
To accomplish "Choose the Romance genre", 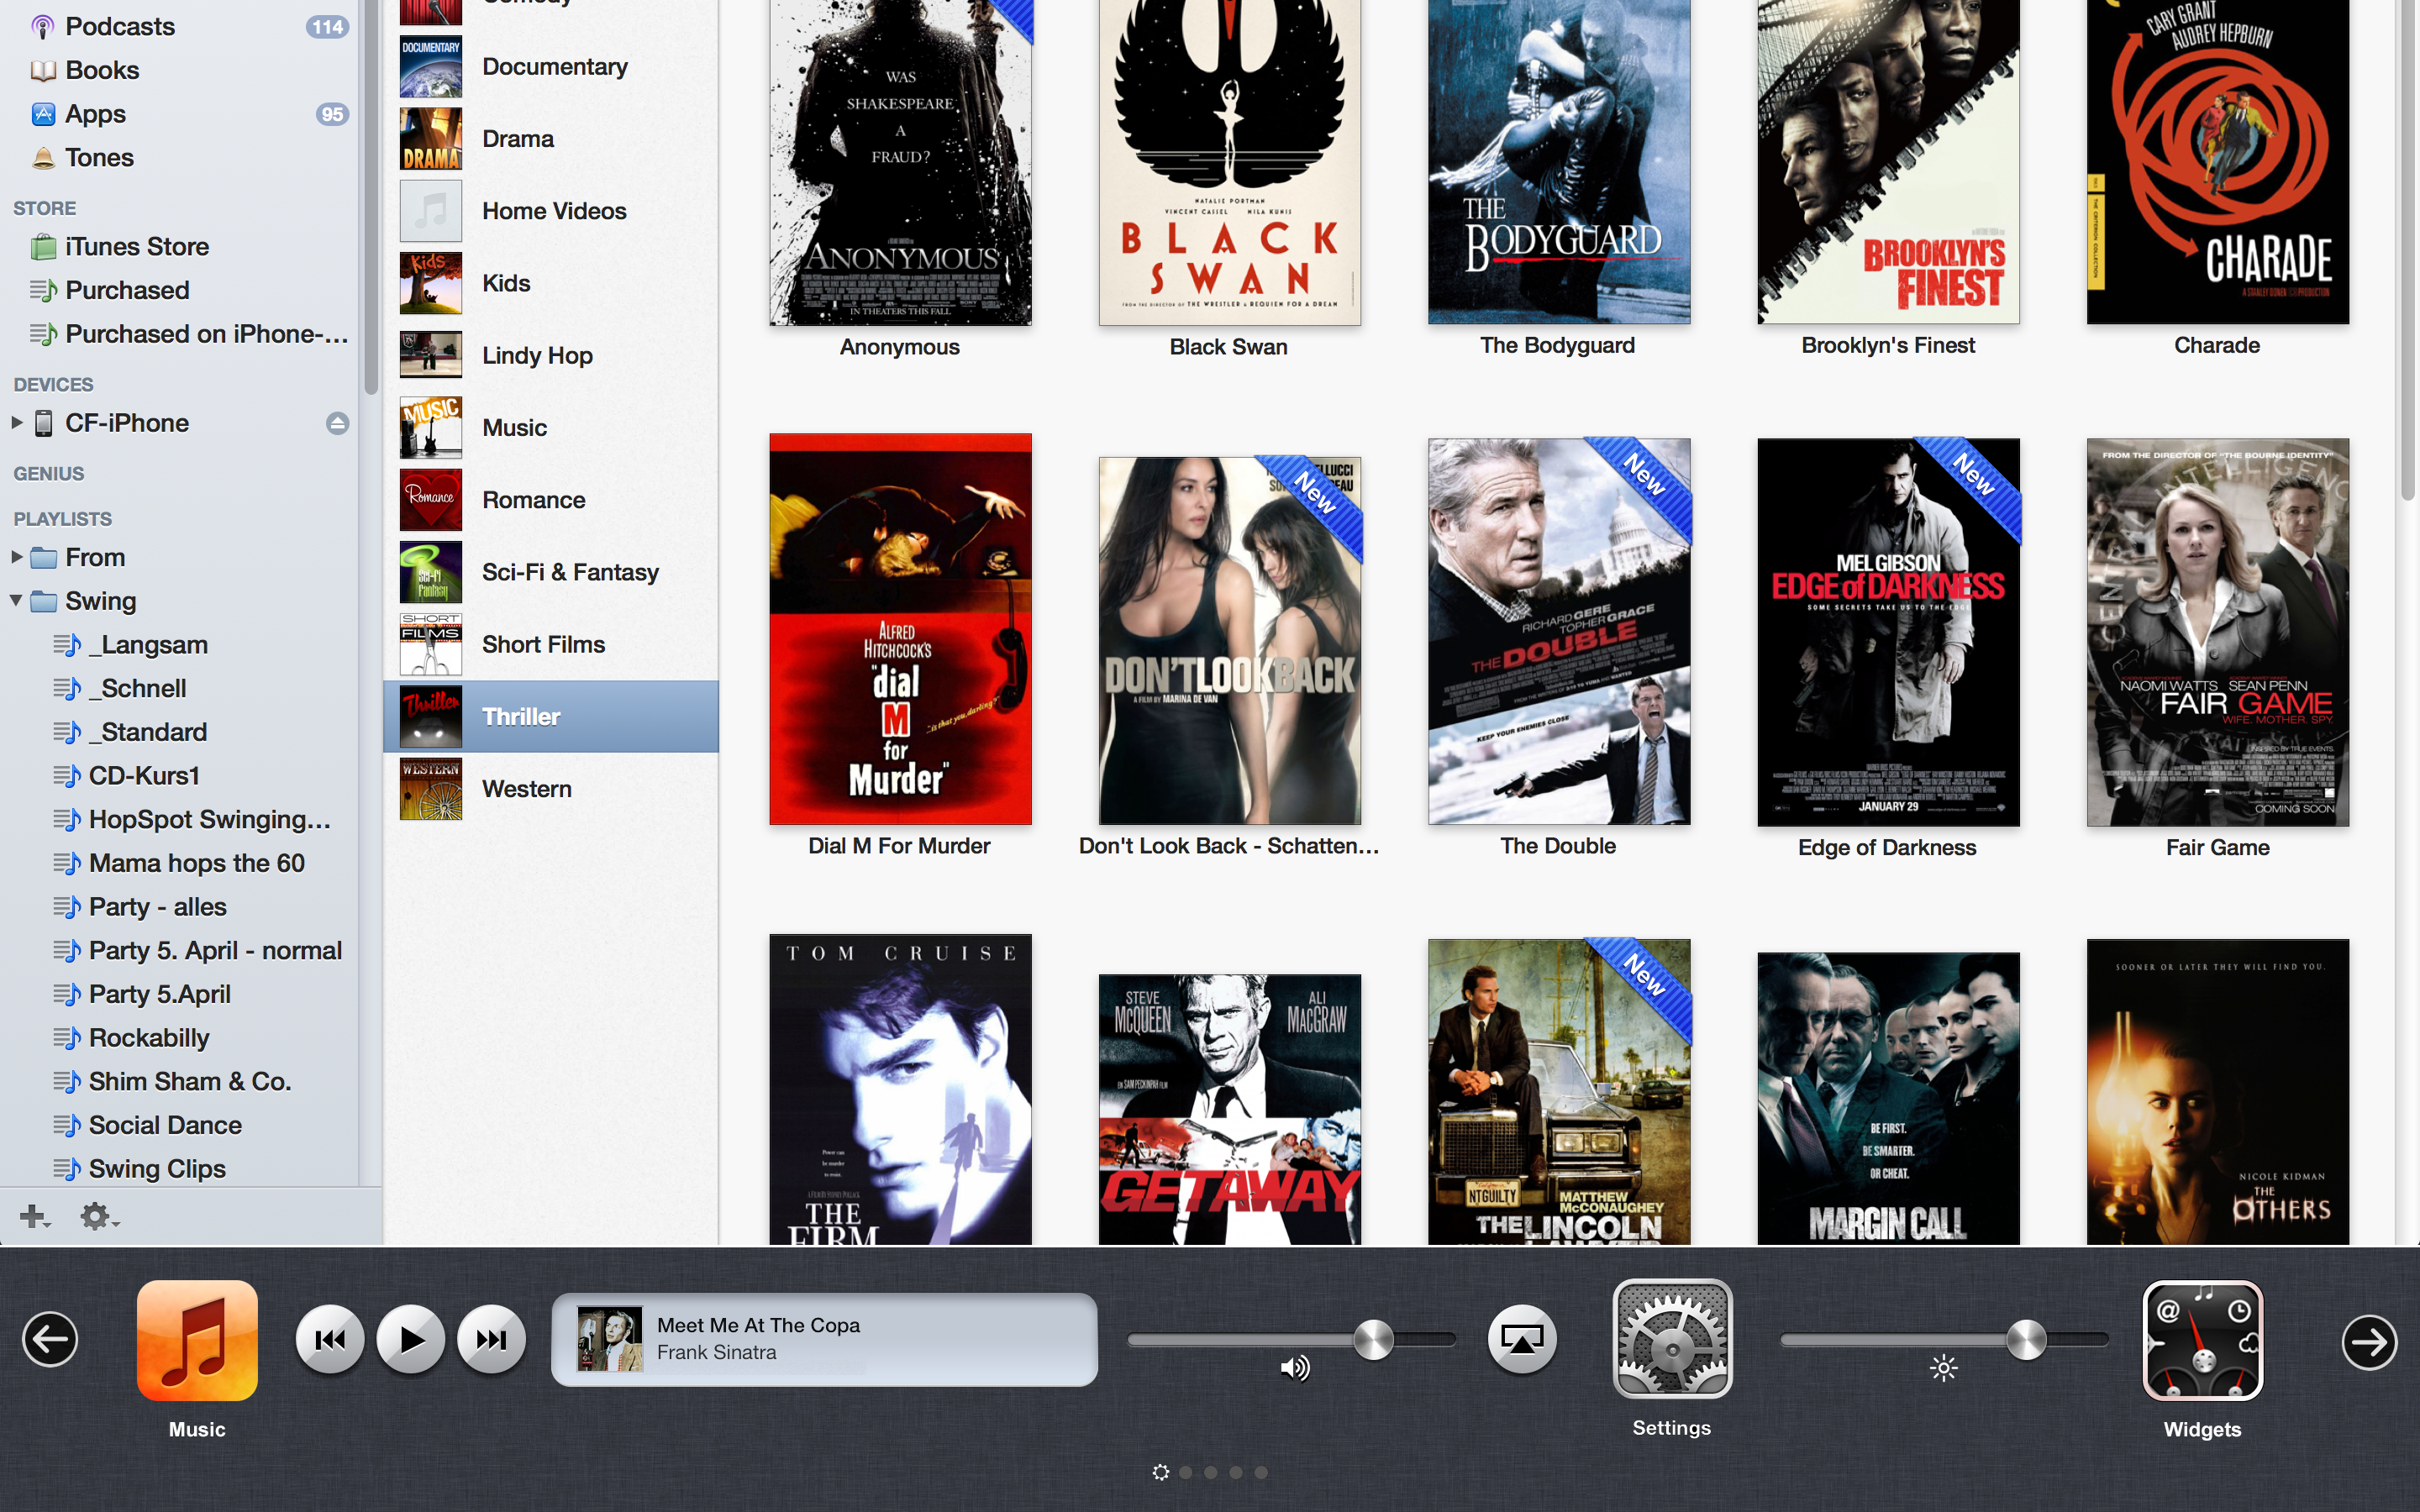I will tap(551, 500).
